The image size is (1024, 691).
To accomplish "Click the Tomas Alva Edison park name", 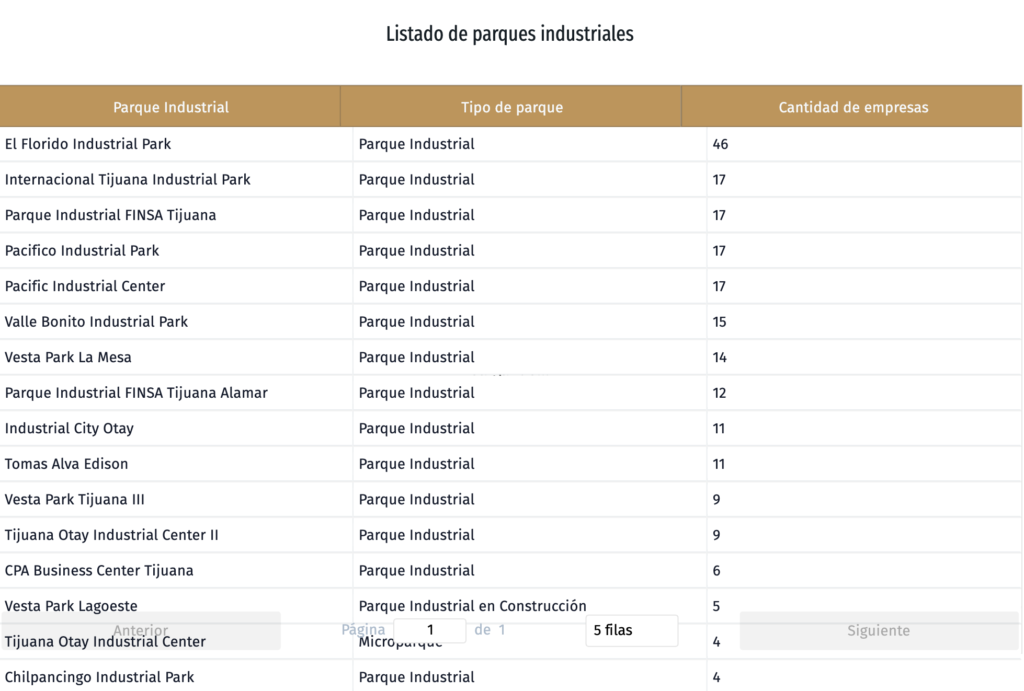I will point(66,464).
